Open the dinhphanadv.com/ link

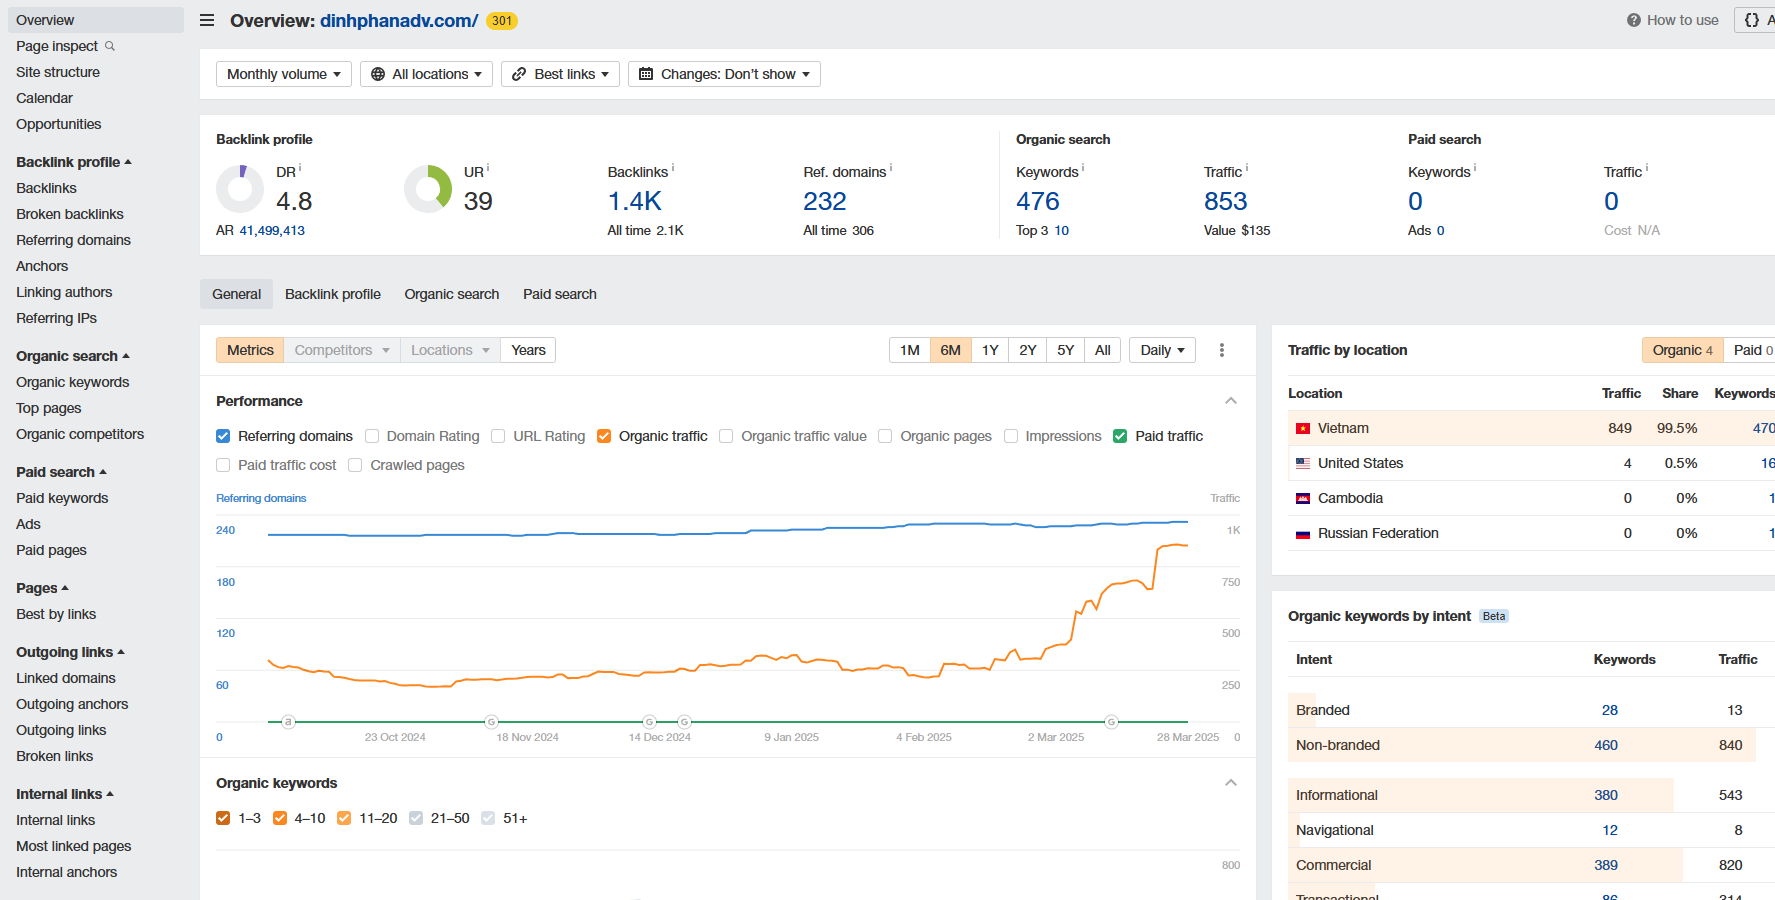(399, 21)
